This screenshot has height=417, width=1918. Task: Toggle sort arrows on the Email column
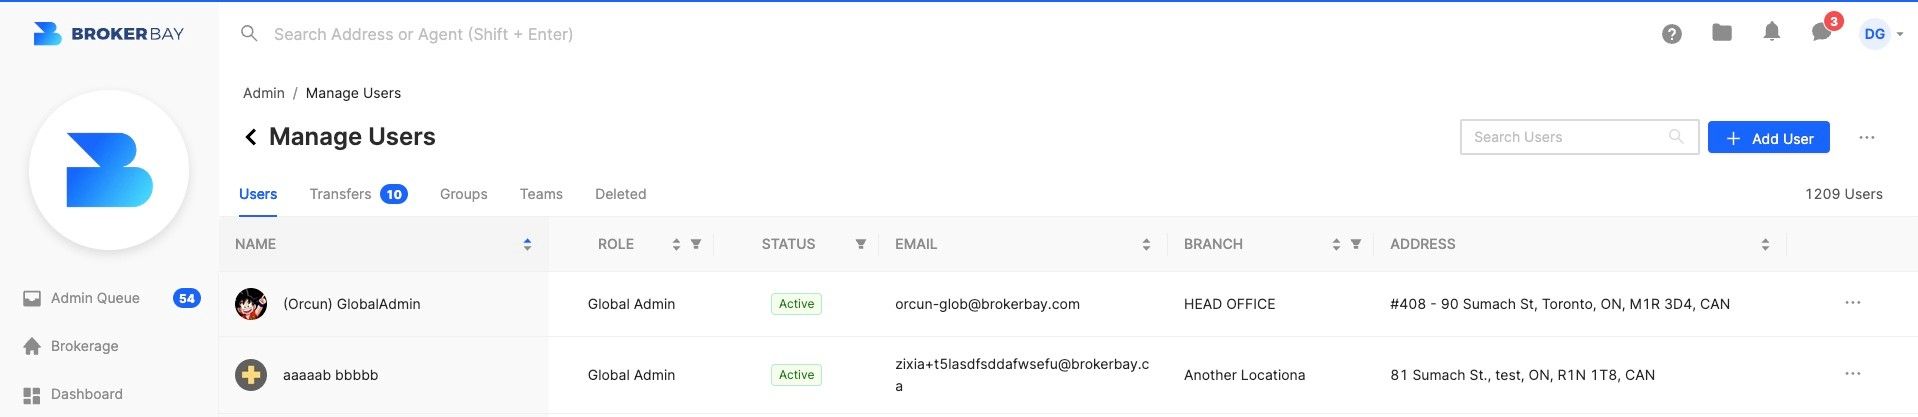1146,244
